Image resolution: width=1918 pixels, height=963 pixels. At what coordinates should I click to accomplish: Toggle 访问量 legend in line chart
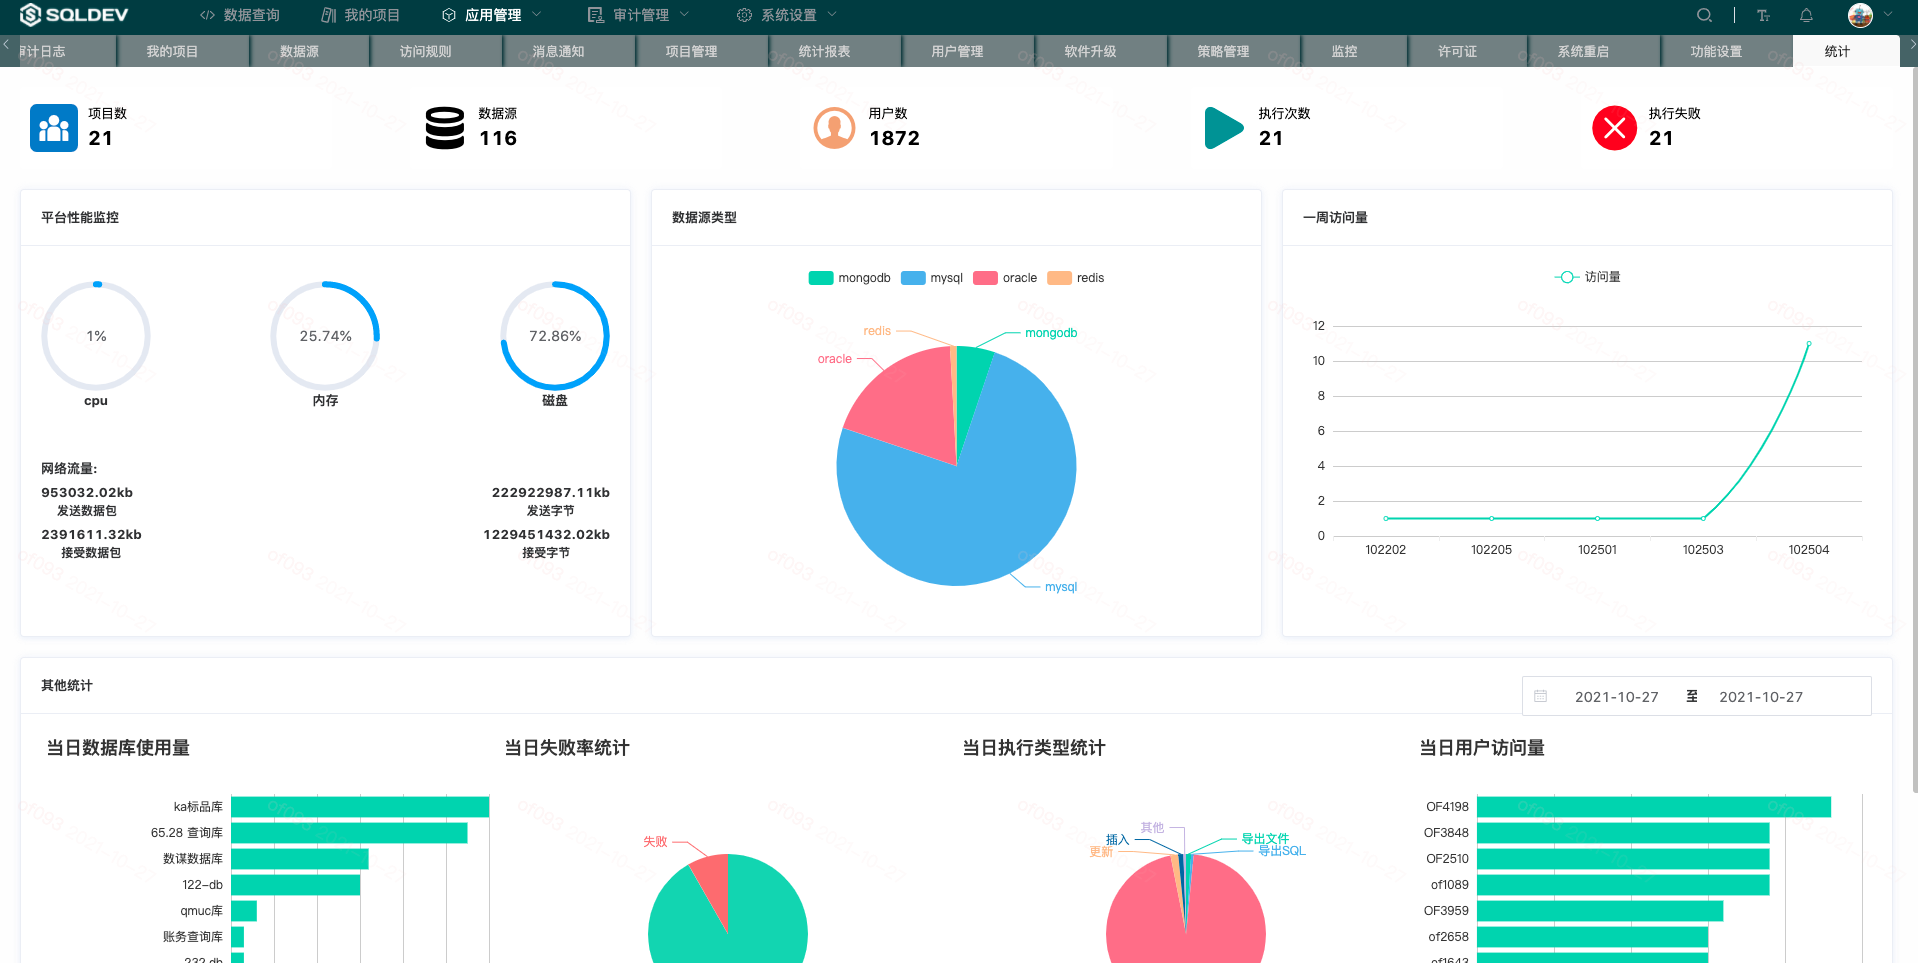pyautogui.click(x=1588, y=277)
